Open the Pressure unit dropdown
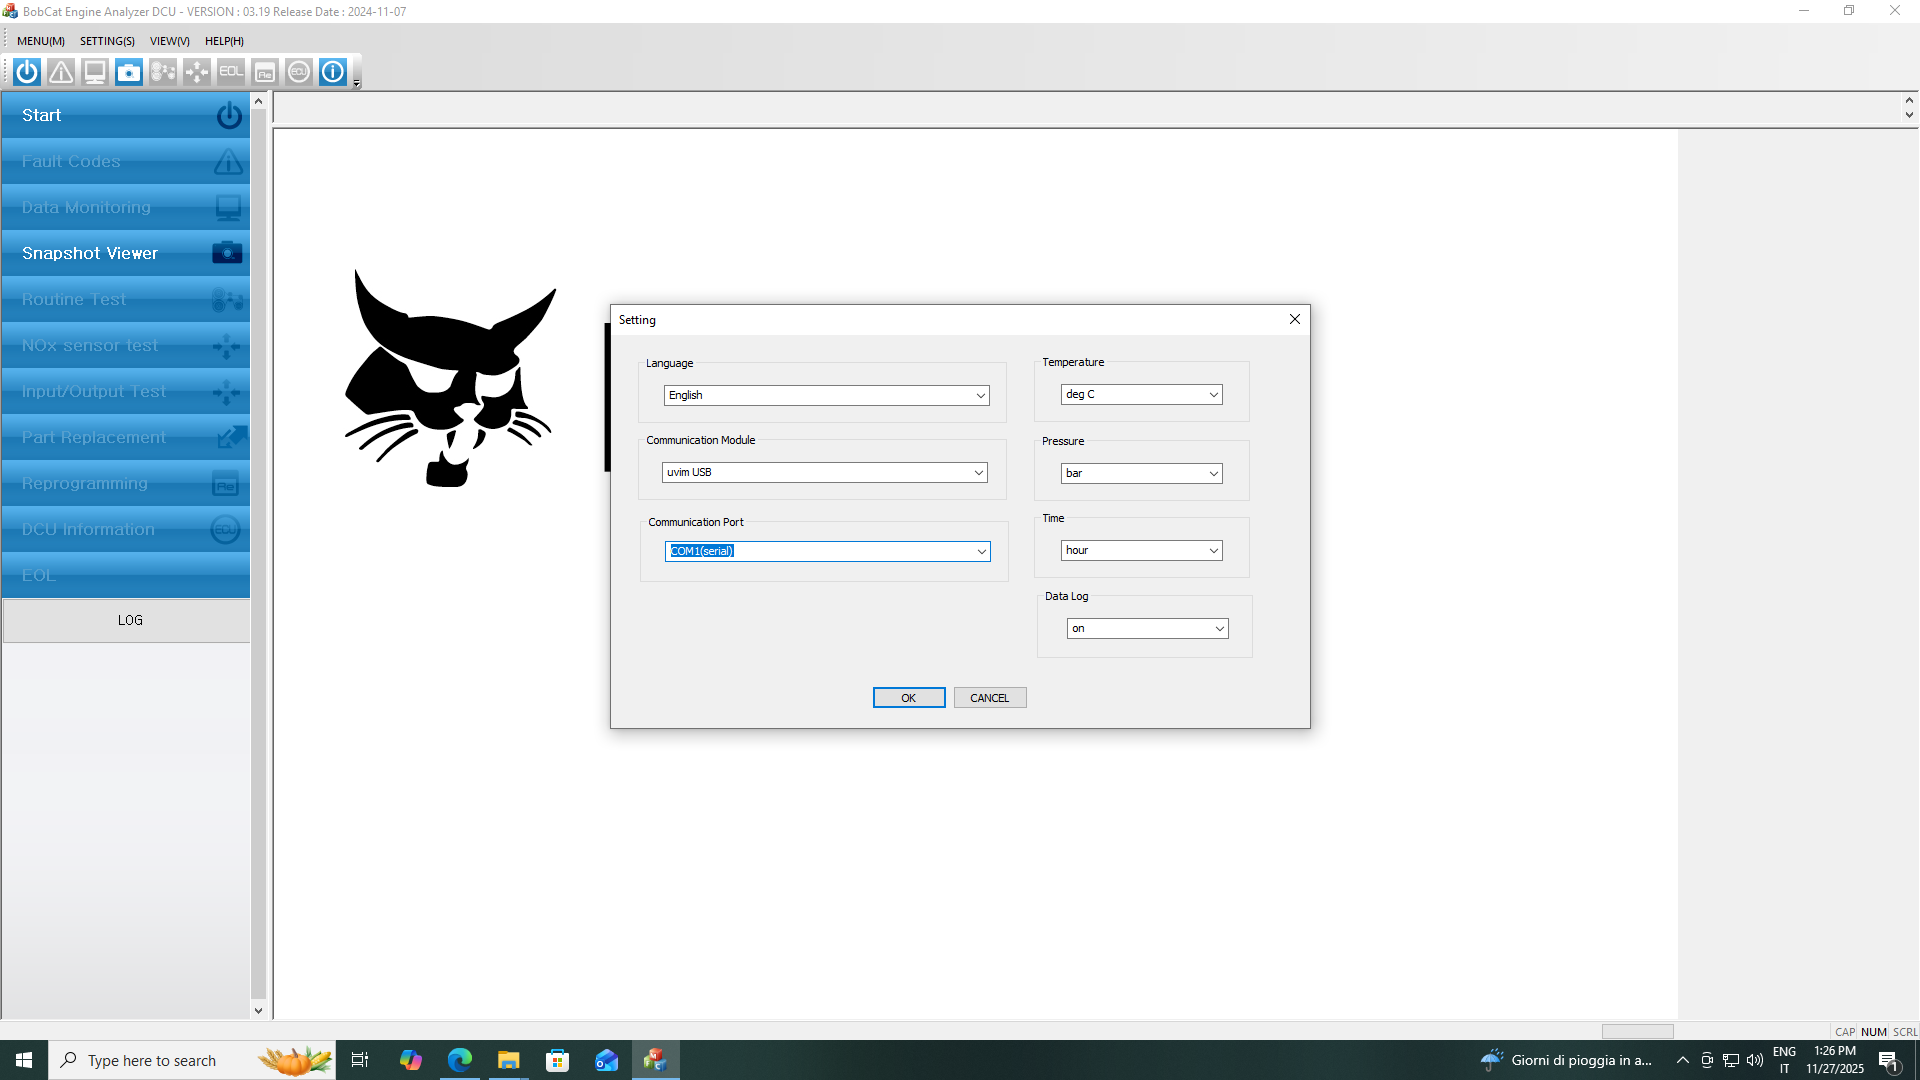 [1214, 473]
